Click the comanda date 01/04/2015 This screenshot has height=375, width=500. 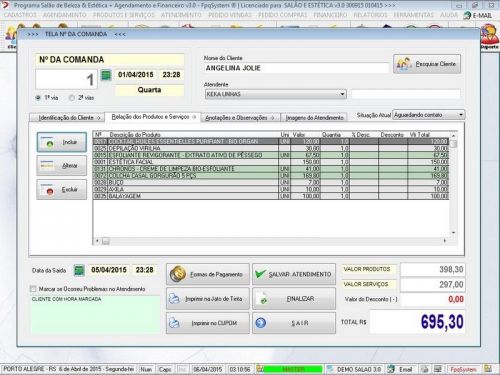136,75
